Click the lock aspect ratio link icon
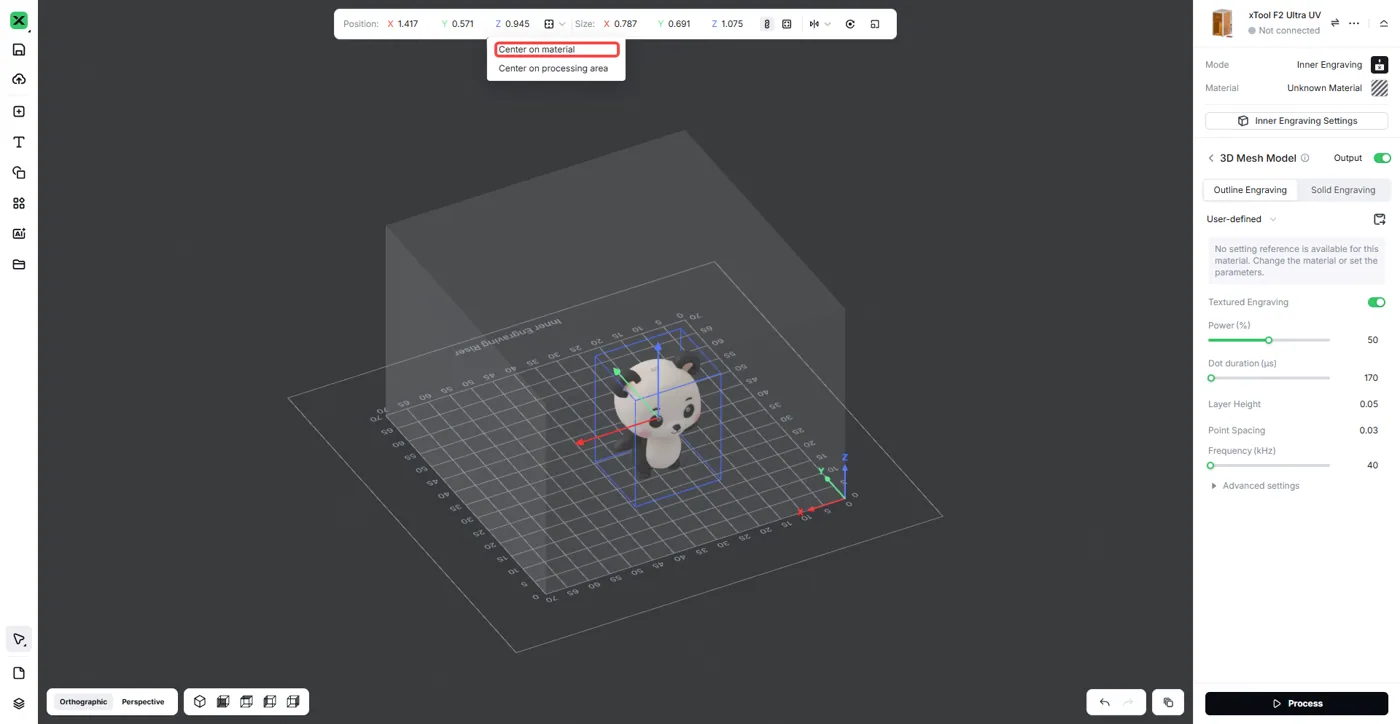Screen dimensions: 1400x724 767,24
